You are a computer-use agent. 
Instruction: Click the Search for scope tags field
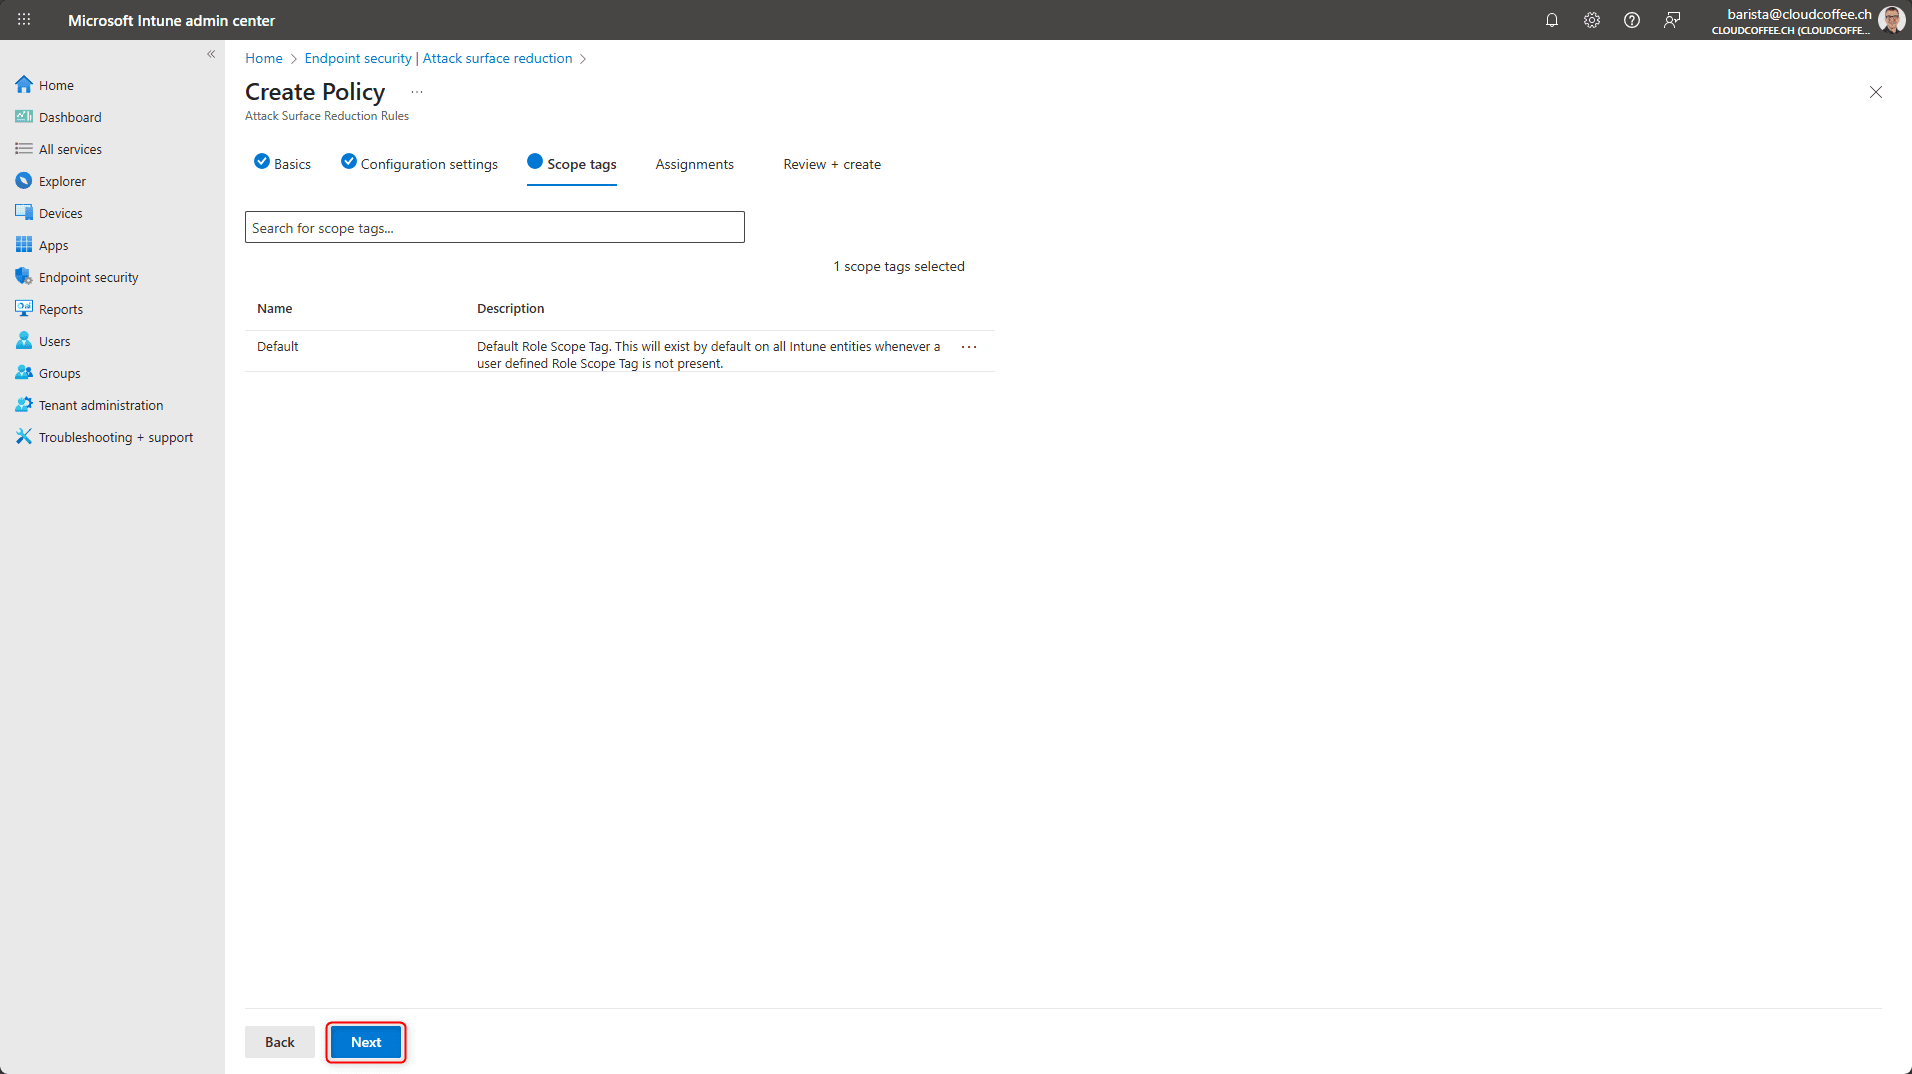point(494,228)
